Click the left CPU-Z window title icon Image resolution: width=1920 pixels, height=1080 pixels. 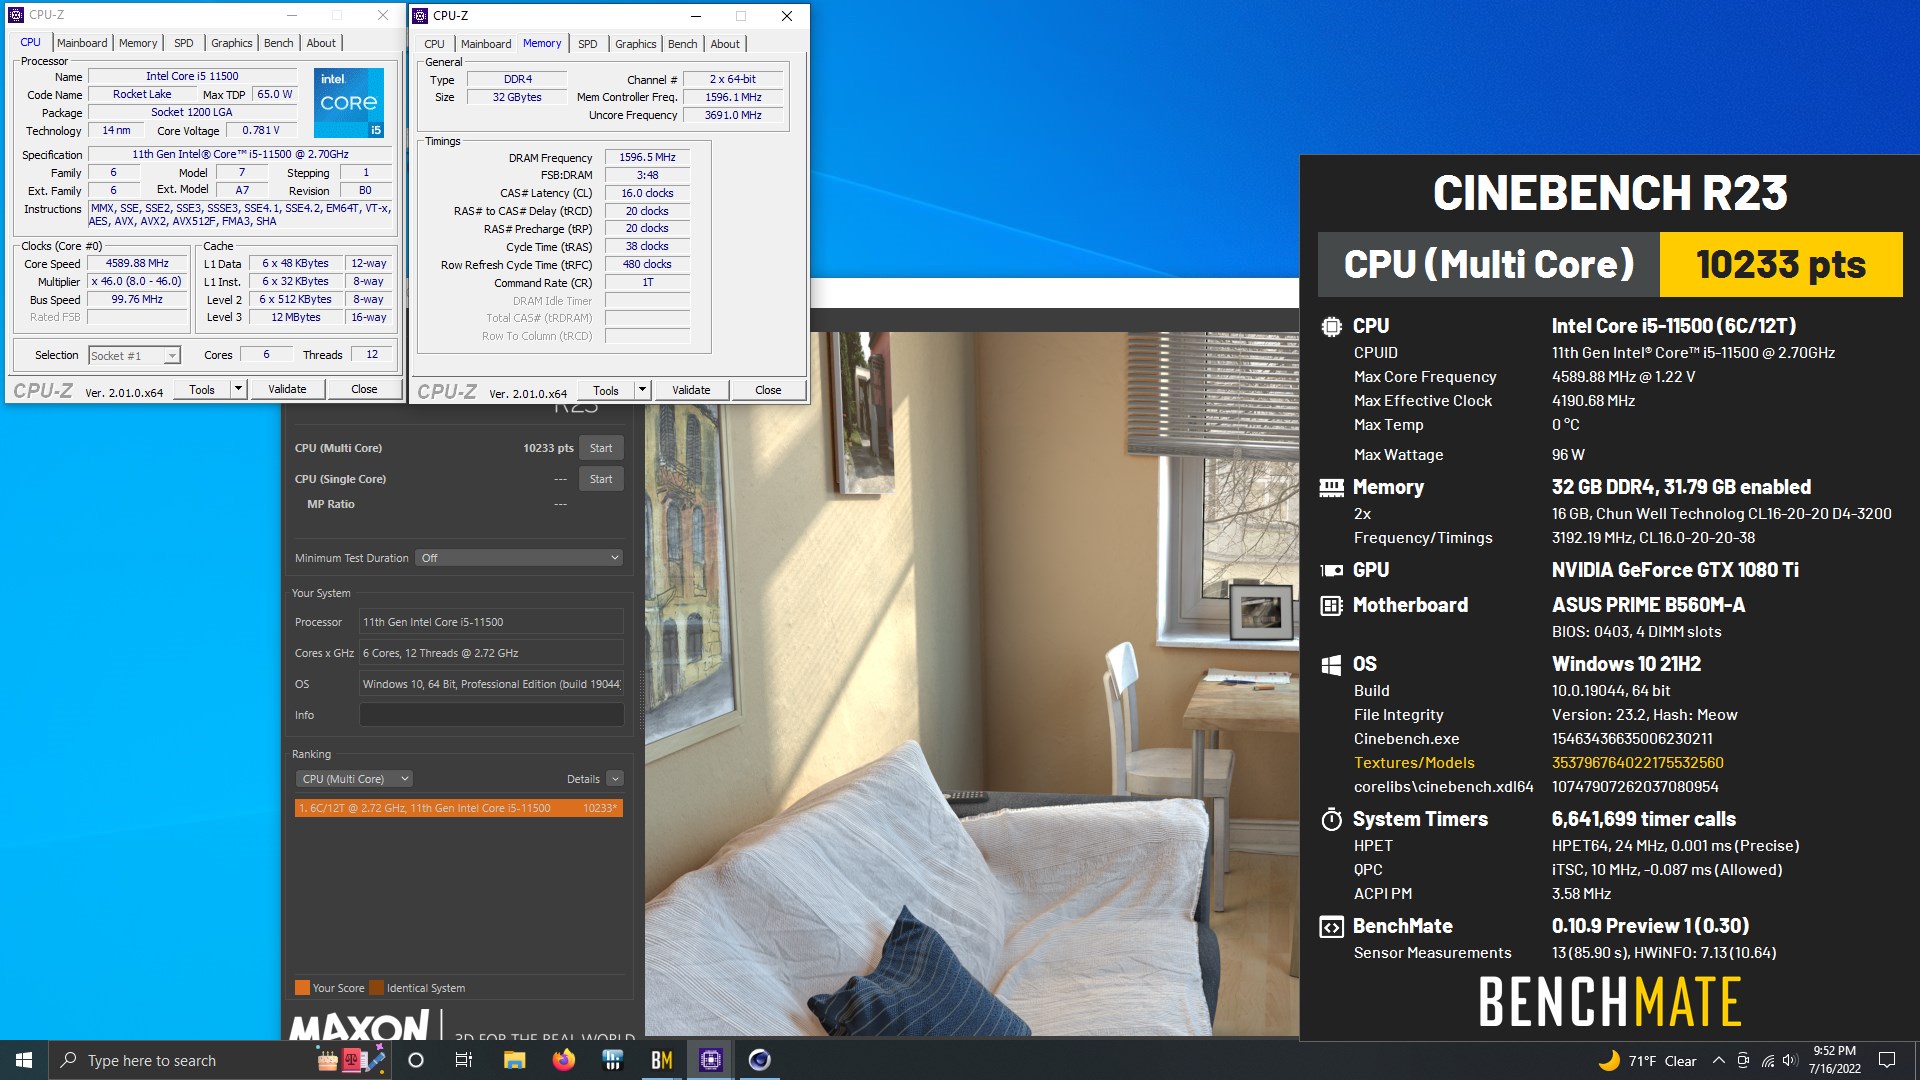pyautogui.click(x=16, y=15)
